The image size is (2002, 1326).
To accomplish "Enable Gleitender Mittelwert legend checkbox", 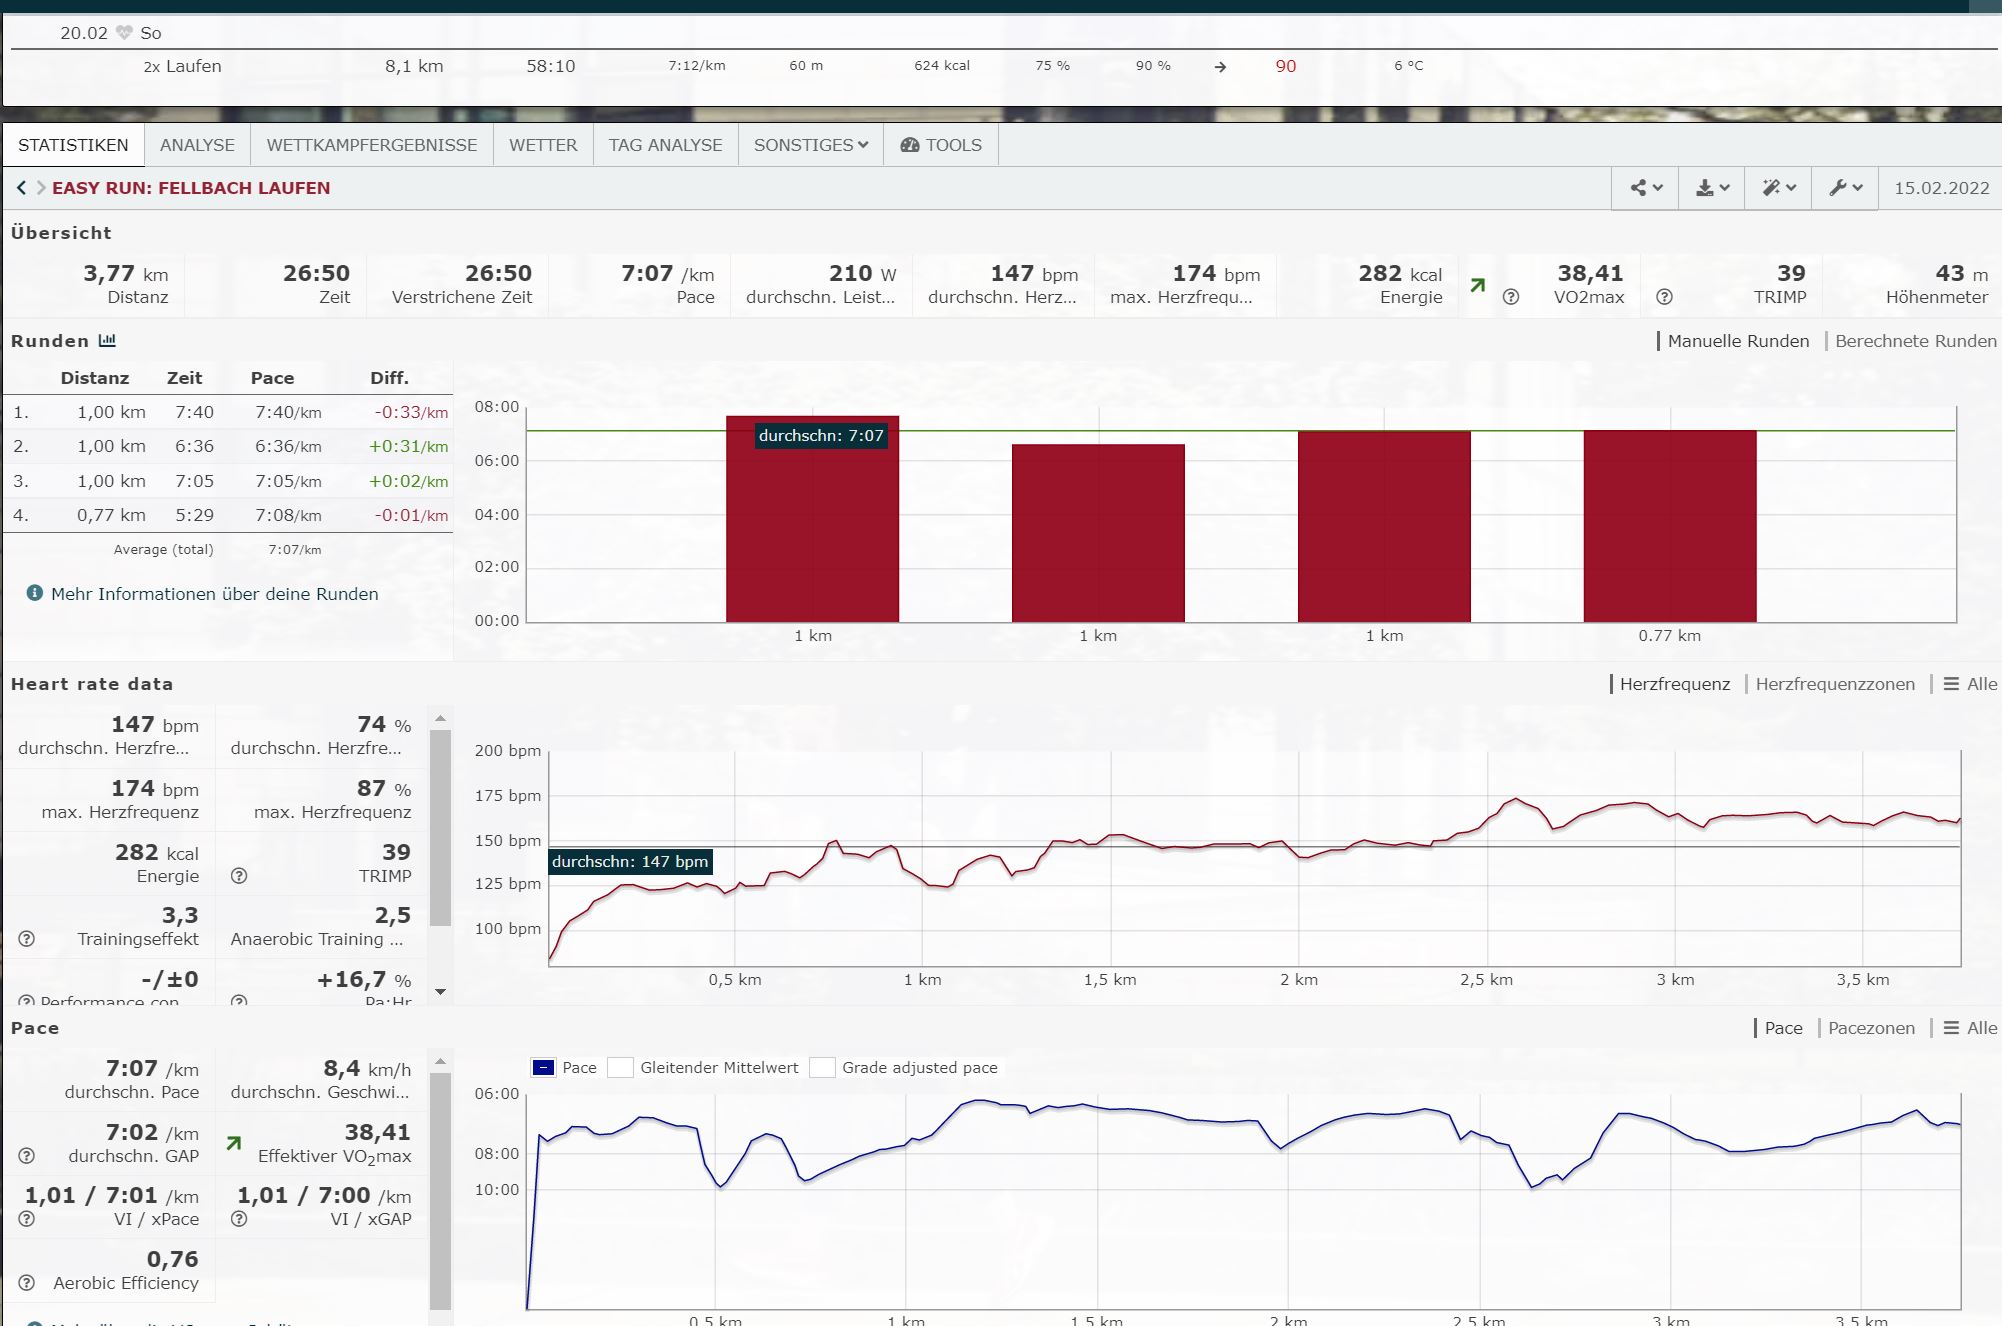I will click(x=620, y=1068).
